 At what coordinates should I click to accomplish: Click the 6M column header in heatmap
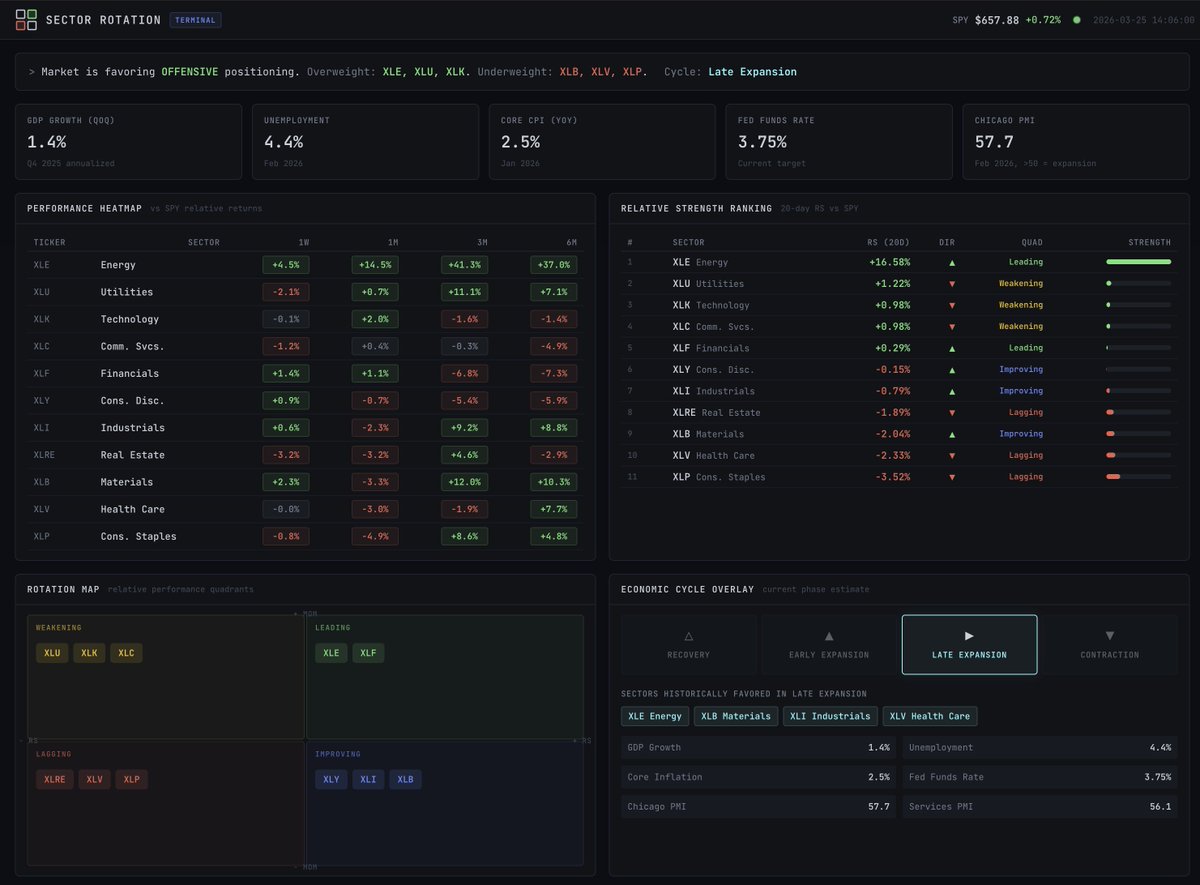571,242
